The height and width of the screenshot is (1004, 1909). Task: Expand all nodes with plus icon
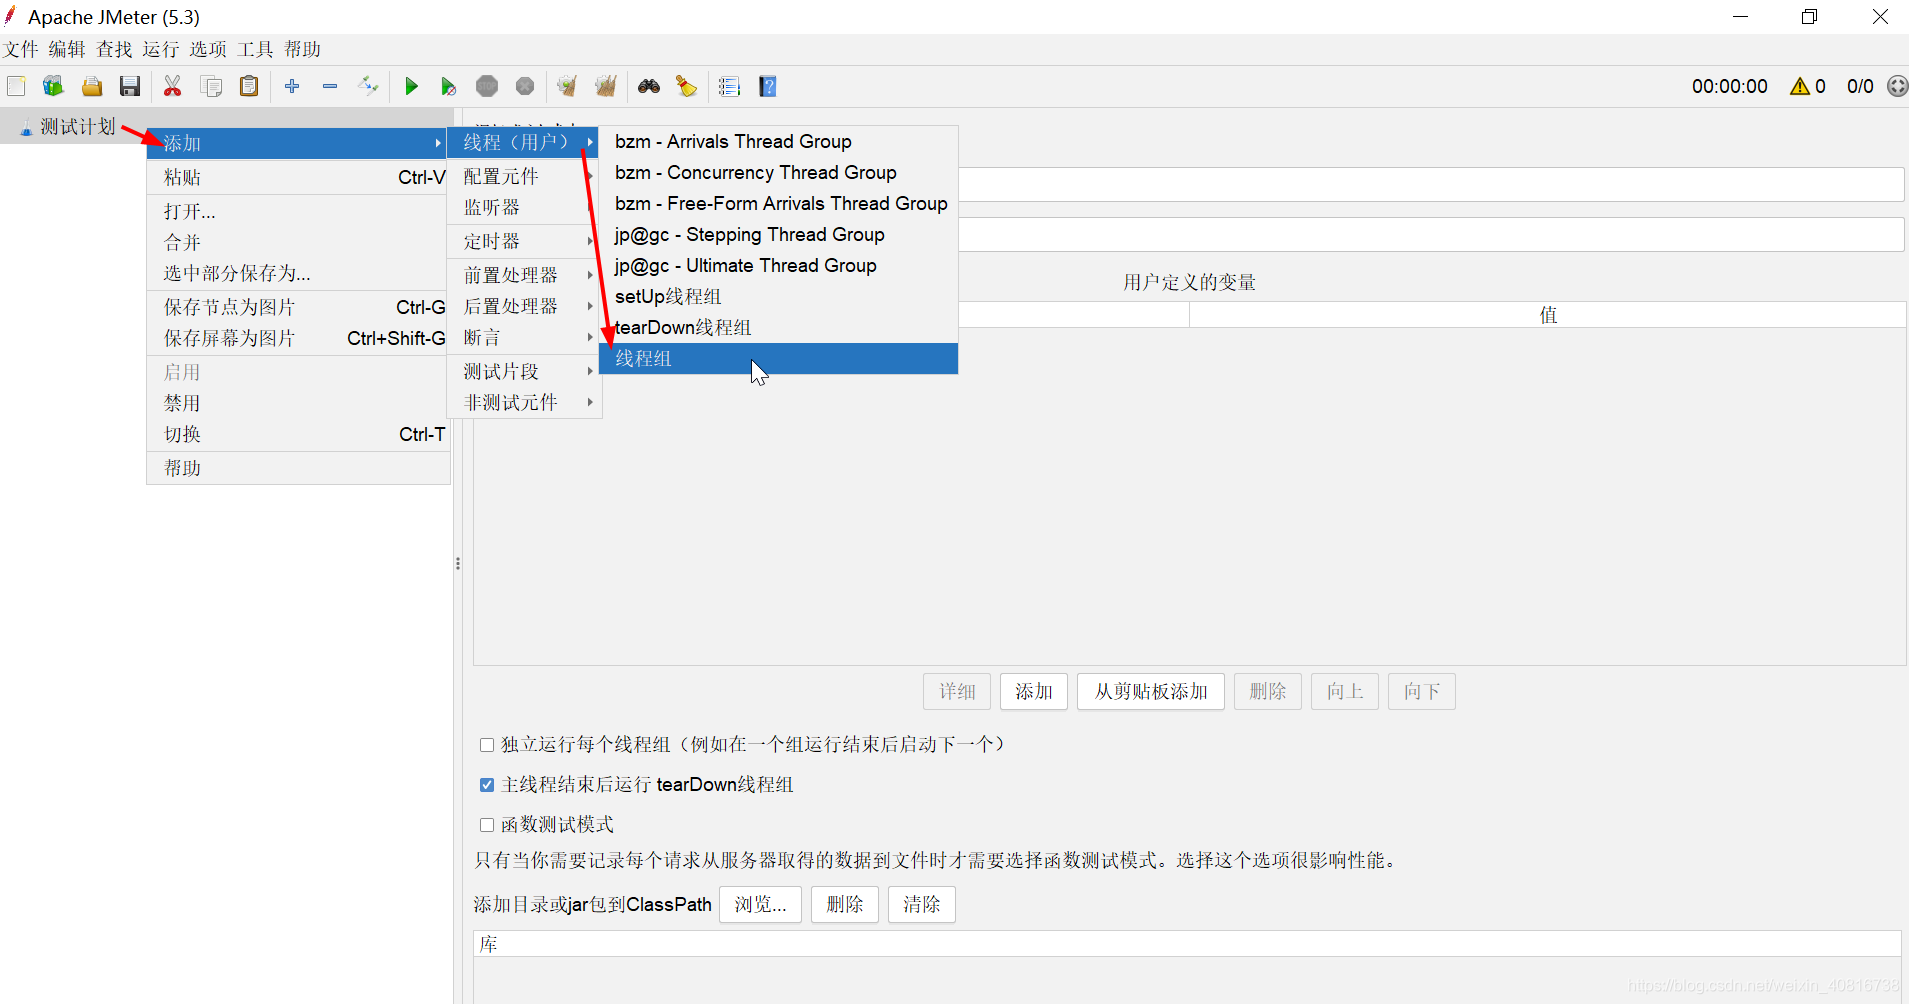pos(292,86)
